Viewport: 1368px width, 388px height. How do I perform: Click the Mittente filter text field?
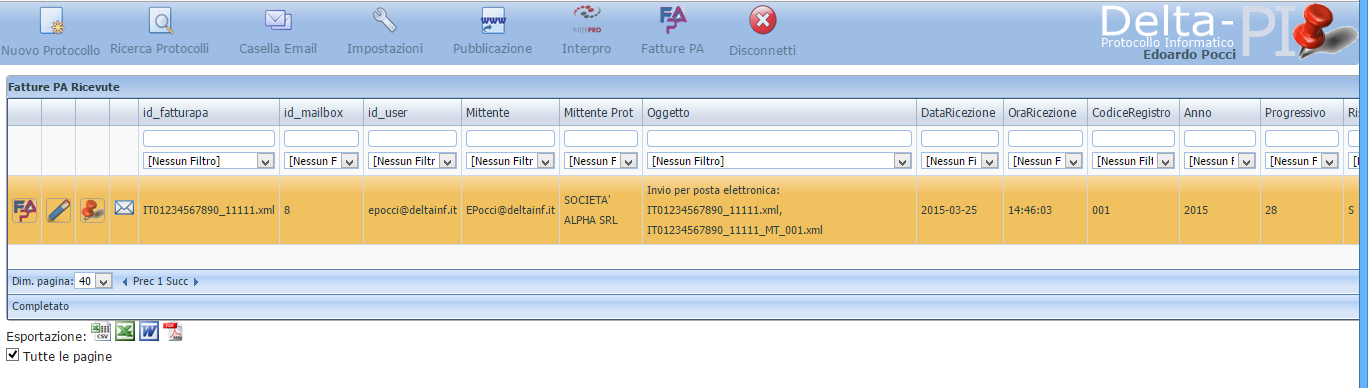click(x=510, y=138)
